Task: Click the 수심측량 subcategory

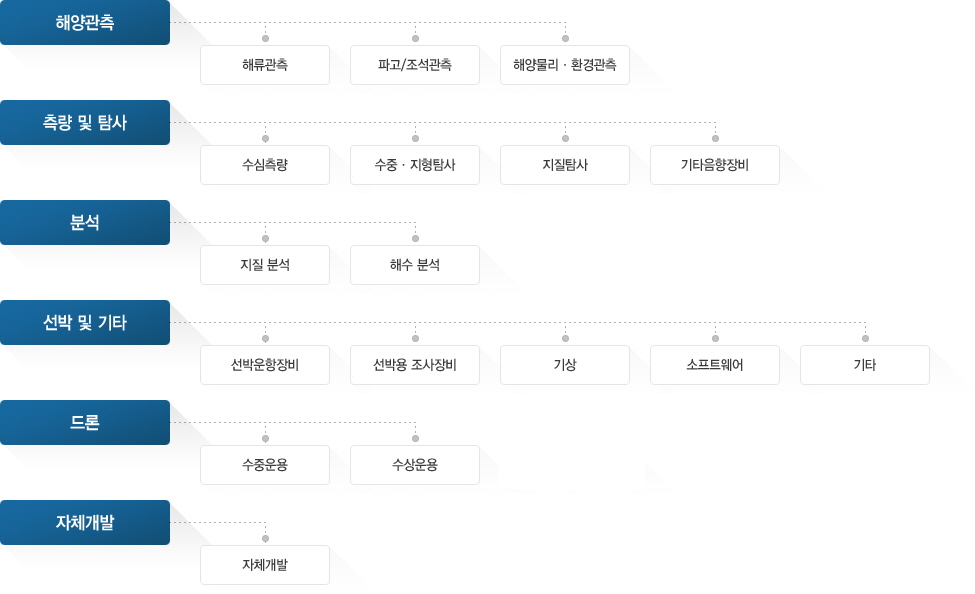Action: tap(265, 165)
